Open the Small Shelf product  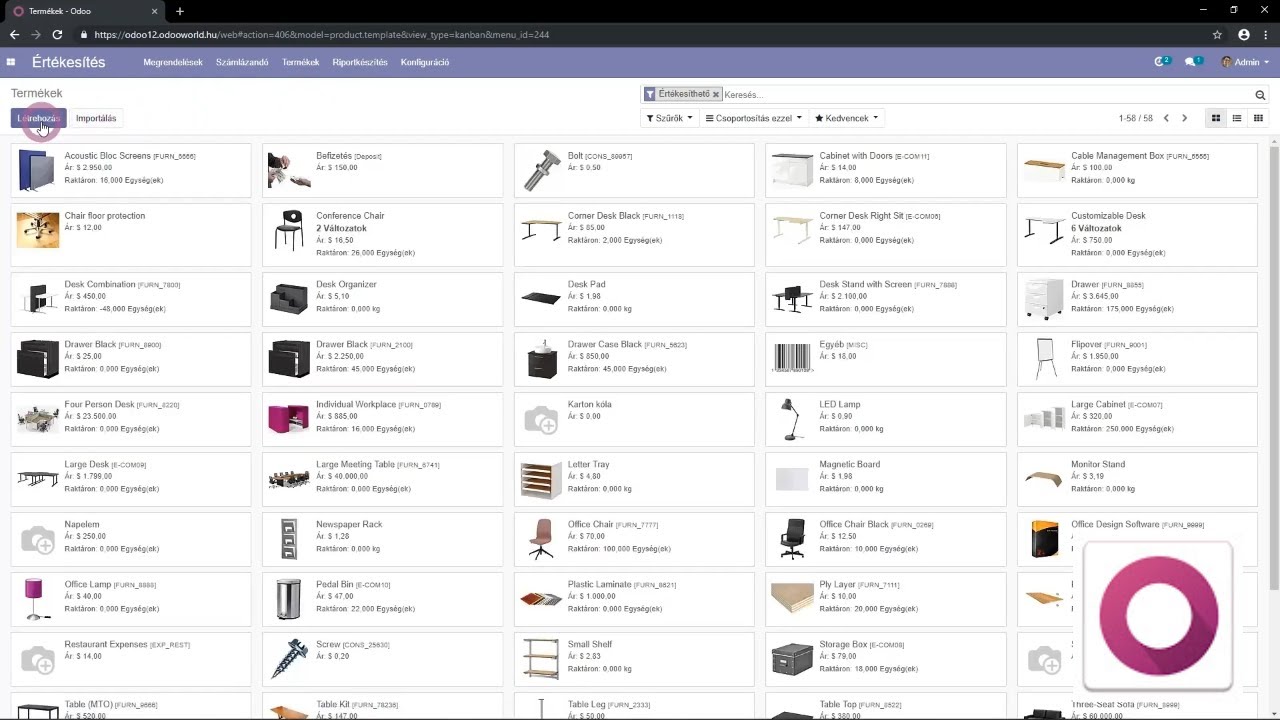click(x=634, y=658)
